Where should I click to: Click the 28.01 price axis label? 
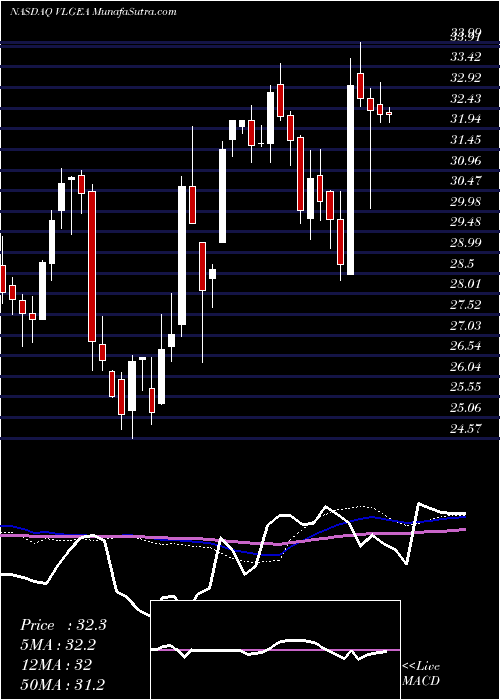coord(466,284)
